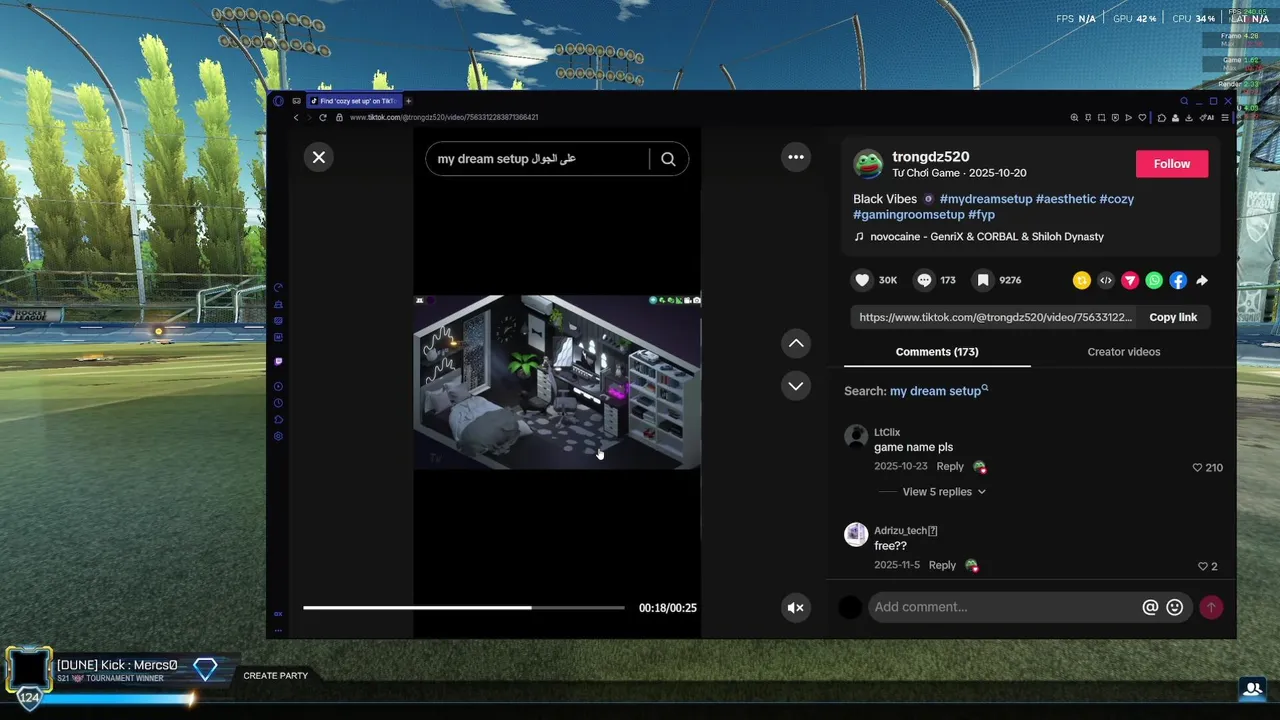
Task: Click CREATE PARTY in Rocket League
Action: click(x=276, y=676)
